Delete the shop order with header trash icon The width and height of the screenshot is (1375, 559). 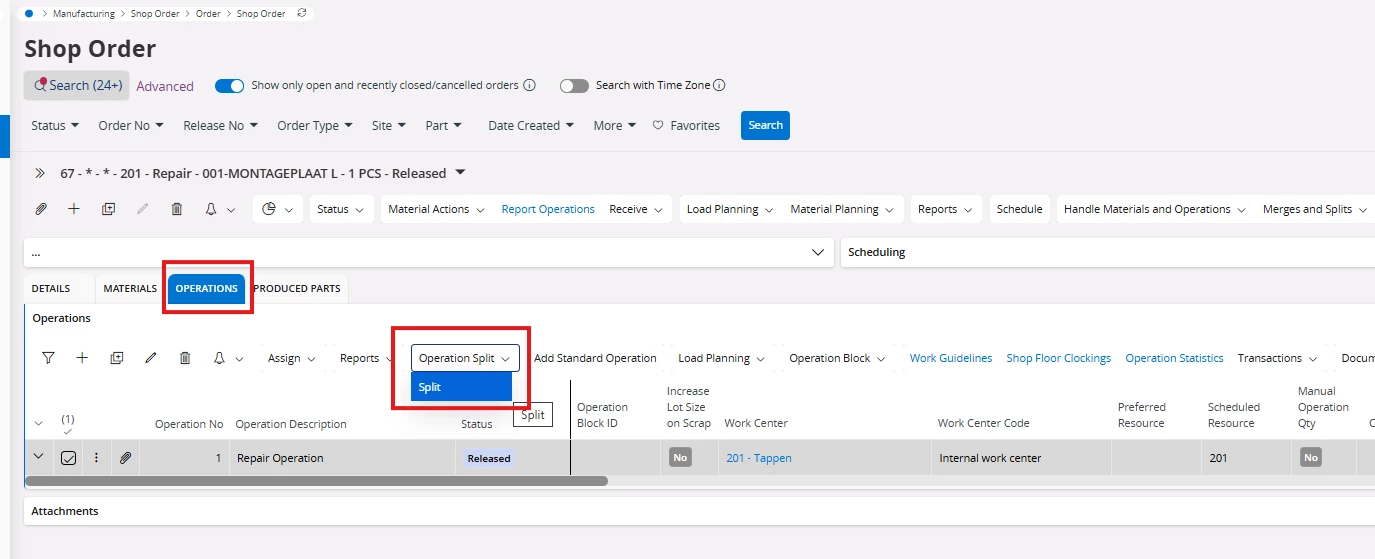pos(177,209)
